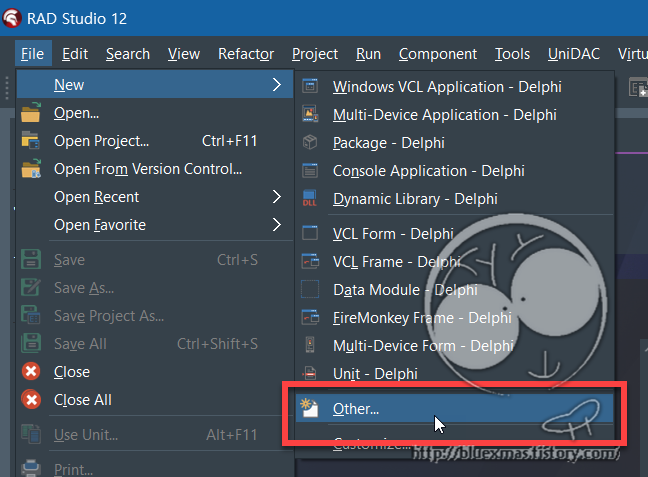Create VCL Frame - Delphi
The image size is (648, 477).
click(455, 262)
